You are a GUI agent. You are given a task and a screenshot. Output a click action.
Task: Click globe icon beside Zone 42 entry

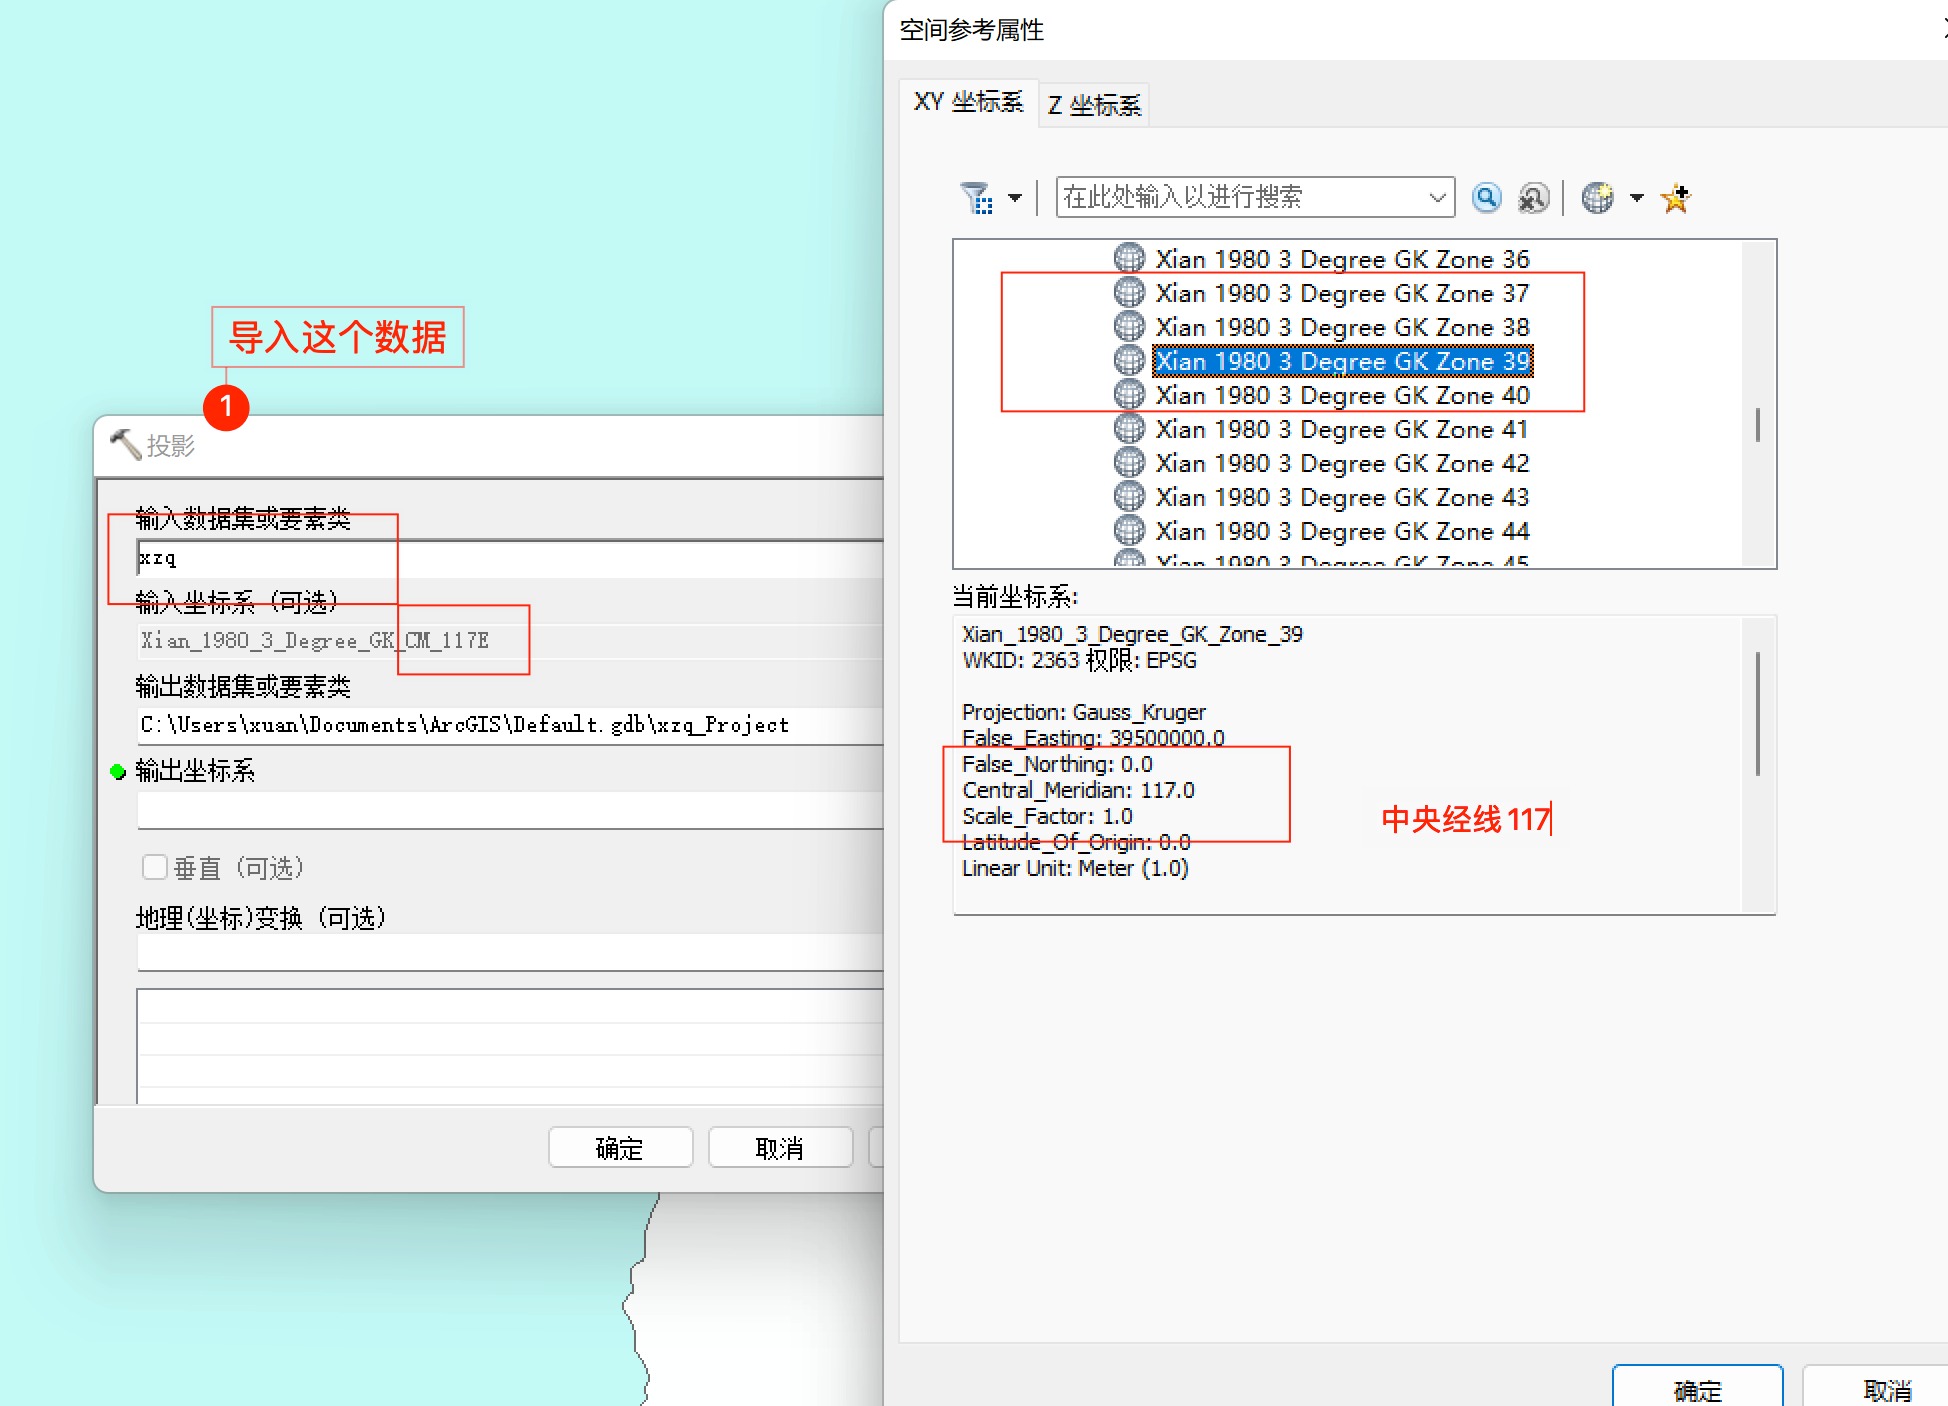(x=1129, y=463)
